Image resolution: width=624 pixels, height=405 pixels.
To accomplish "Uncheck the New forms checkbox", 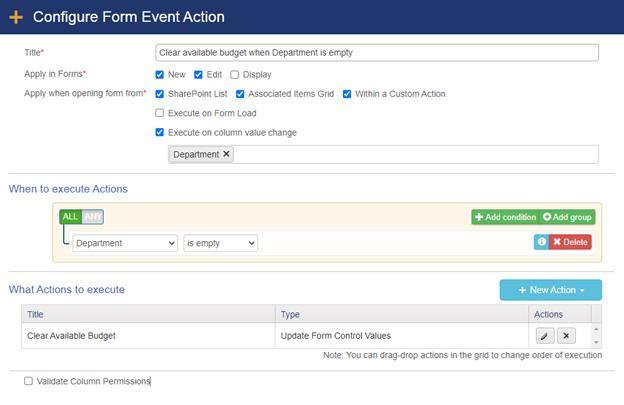I will (x=160, y=74).
